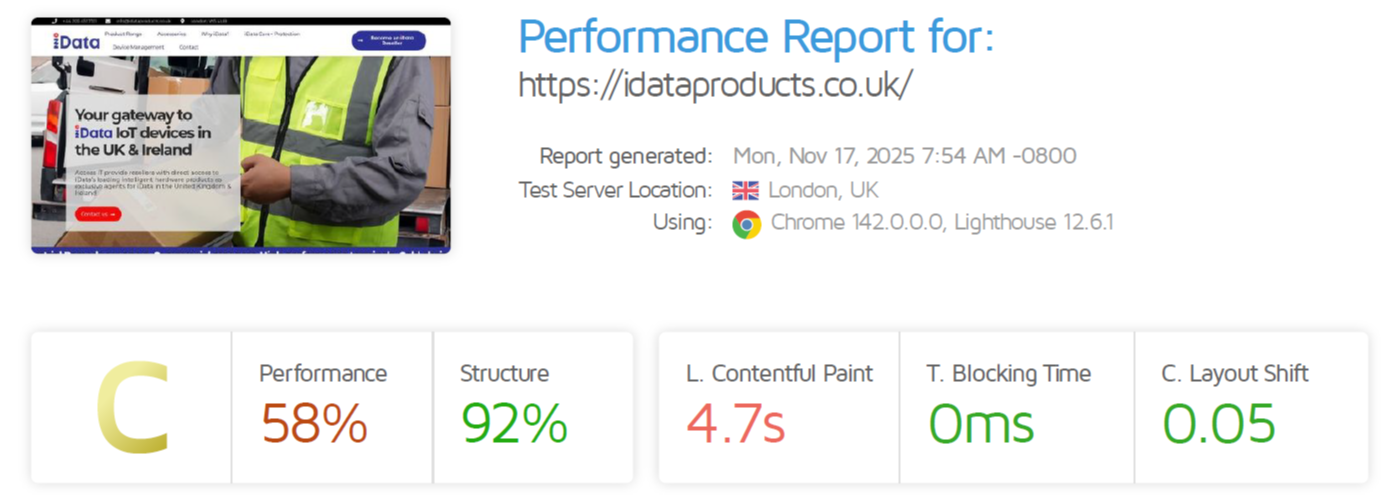Click the report generated date and time
This screenshot has width=1397, height=495.
click(904, 156)
